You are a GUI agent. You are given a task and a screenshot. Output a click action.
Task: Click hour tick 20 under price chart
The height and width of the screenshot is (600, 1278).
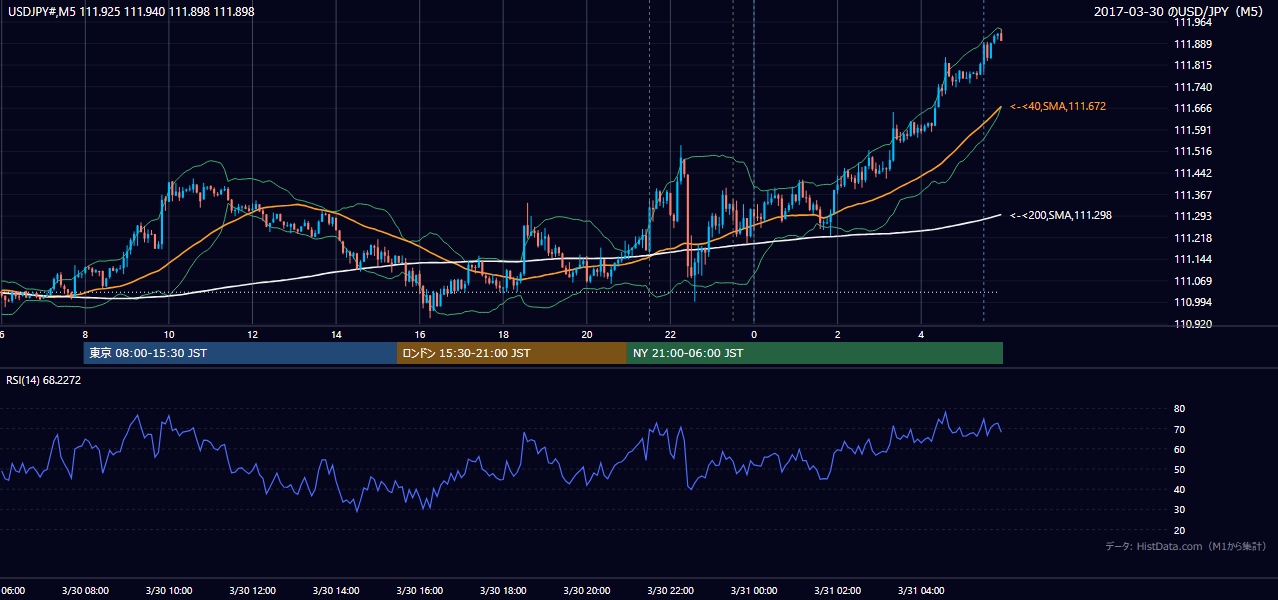pos(587,335)
